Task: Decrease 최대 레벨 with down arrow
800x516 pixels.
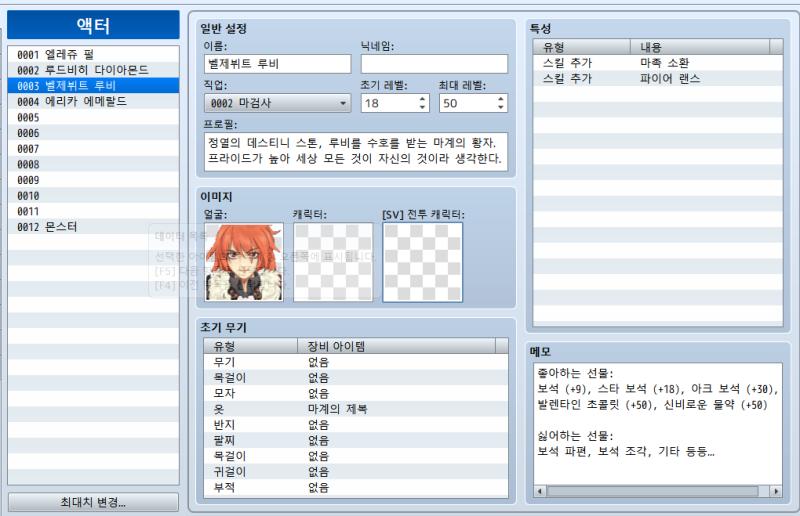Action: tap(501, 107)
